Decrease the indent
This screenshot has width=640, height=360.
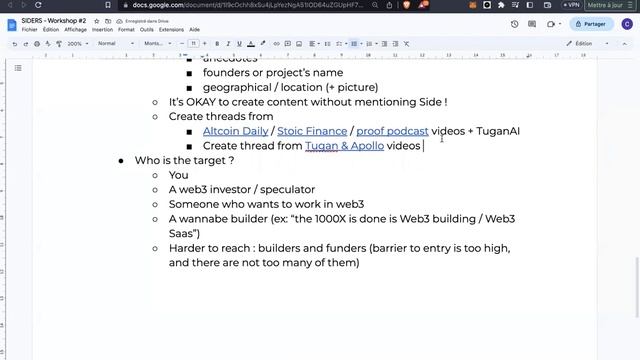[x=384, y=44]
